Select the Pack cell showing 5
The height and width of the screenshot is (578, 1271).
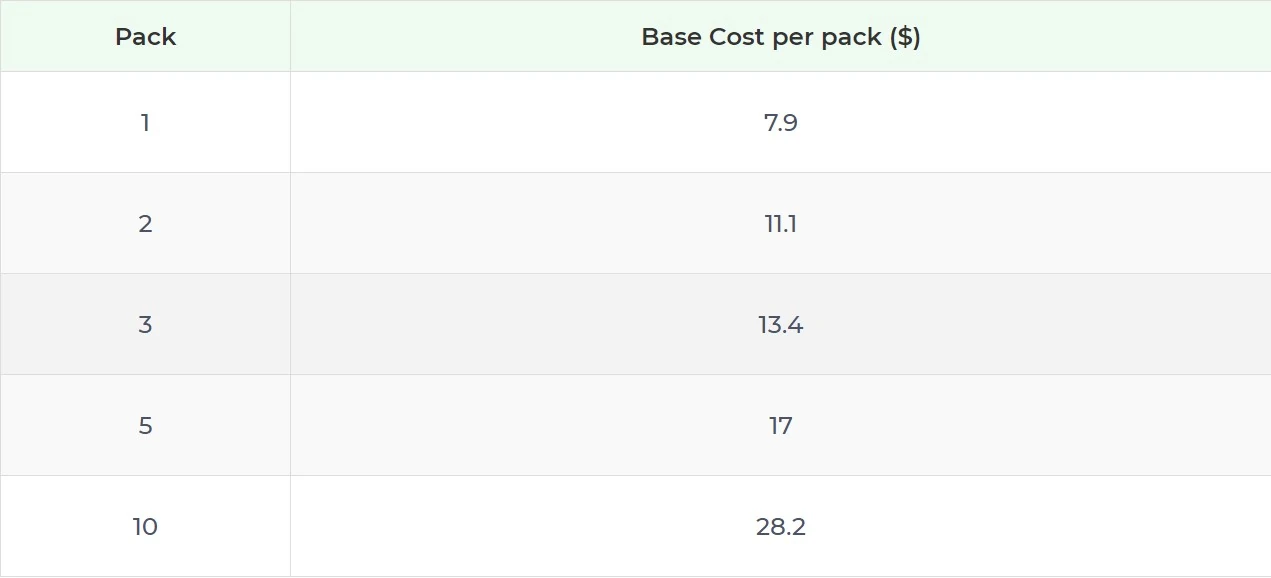145,426
